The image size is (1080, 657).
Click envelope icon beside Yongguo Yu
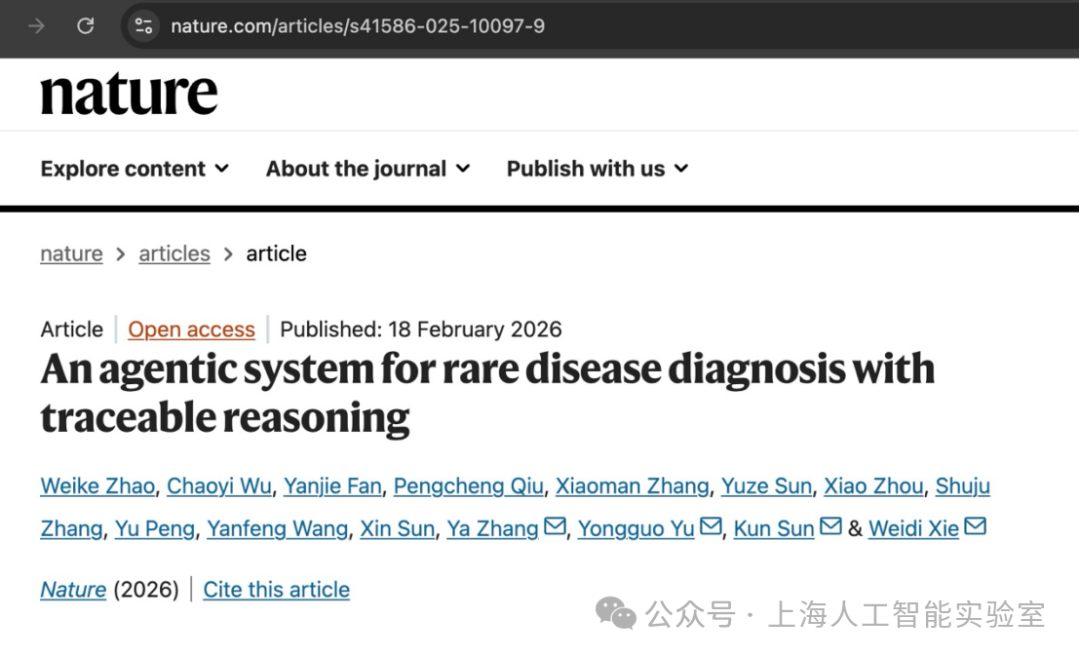click(711, 527)
